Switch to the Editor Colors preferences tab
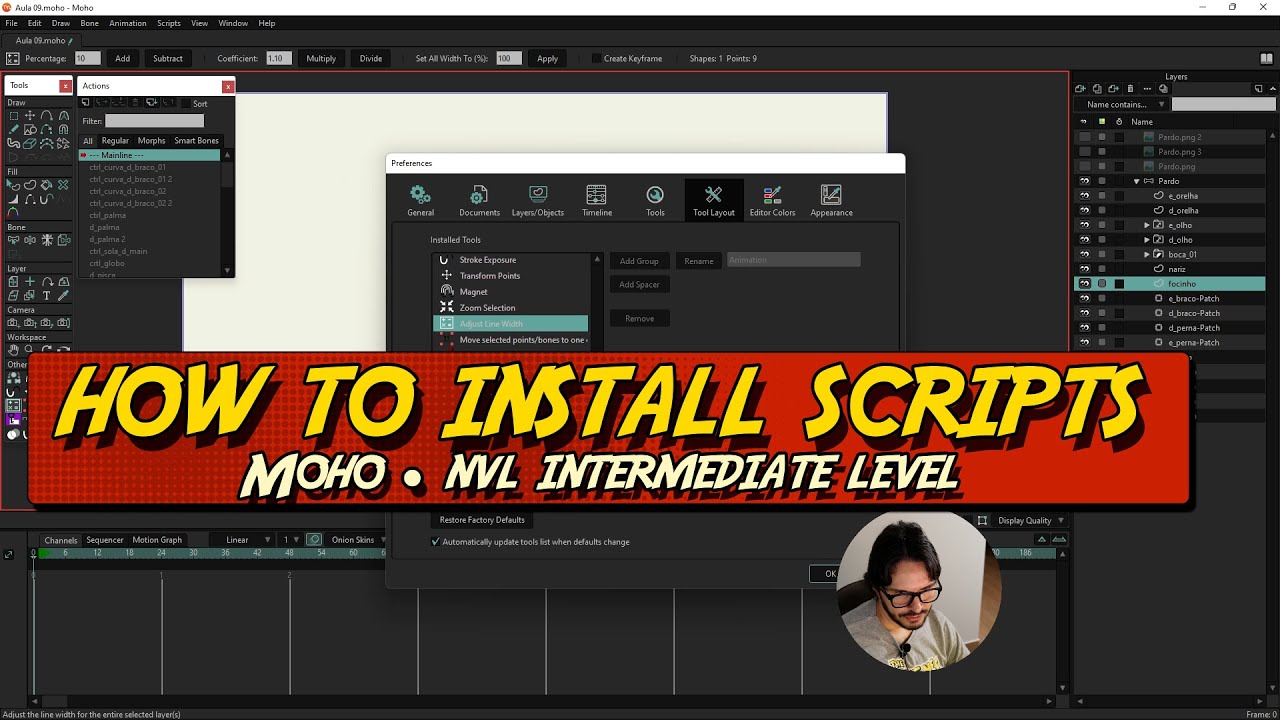Viewport: 1280px width, 720px height. coord(772,200)
